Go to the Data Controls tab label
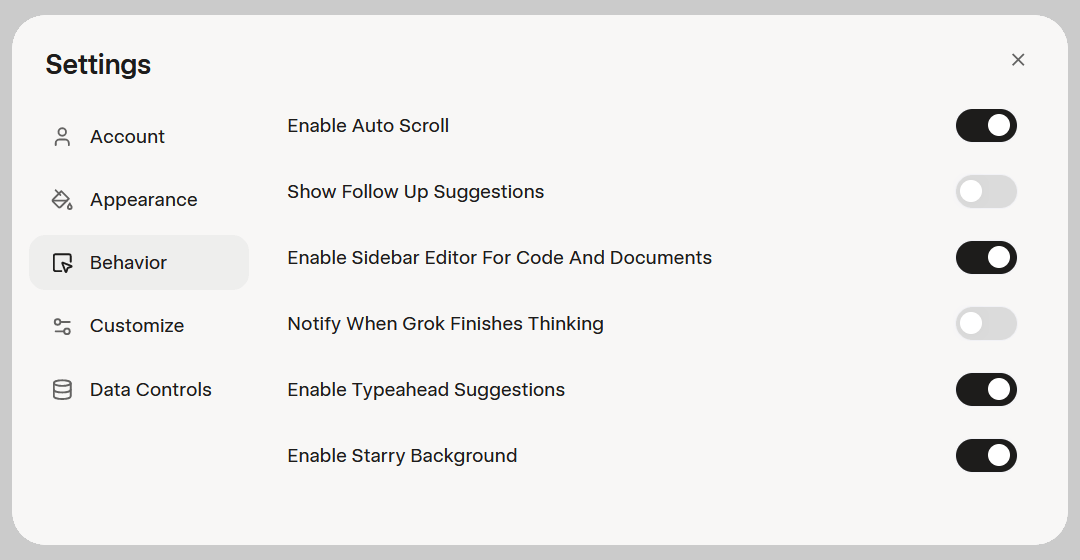The width and height of the screenshot is (1080, 560). tap(151, 390)
